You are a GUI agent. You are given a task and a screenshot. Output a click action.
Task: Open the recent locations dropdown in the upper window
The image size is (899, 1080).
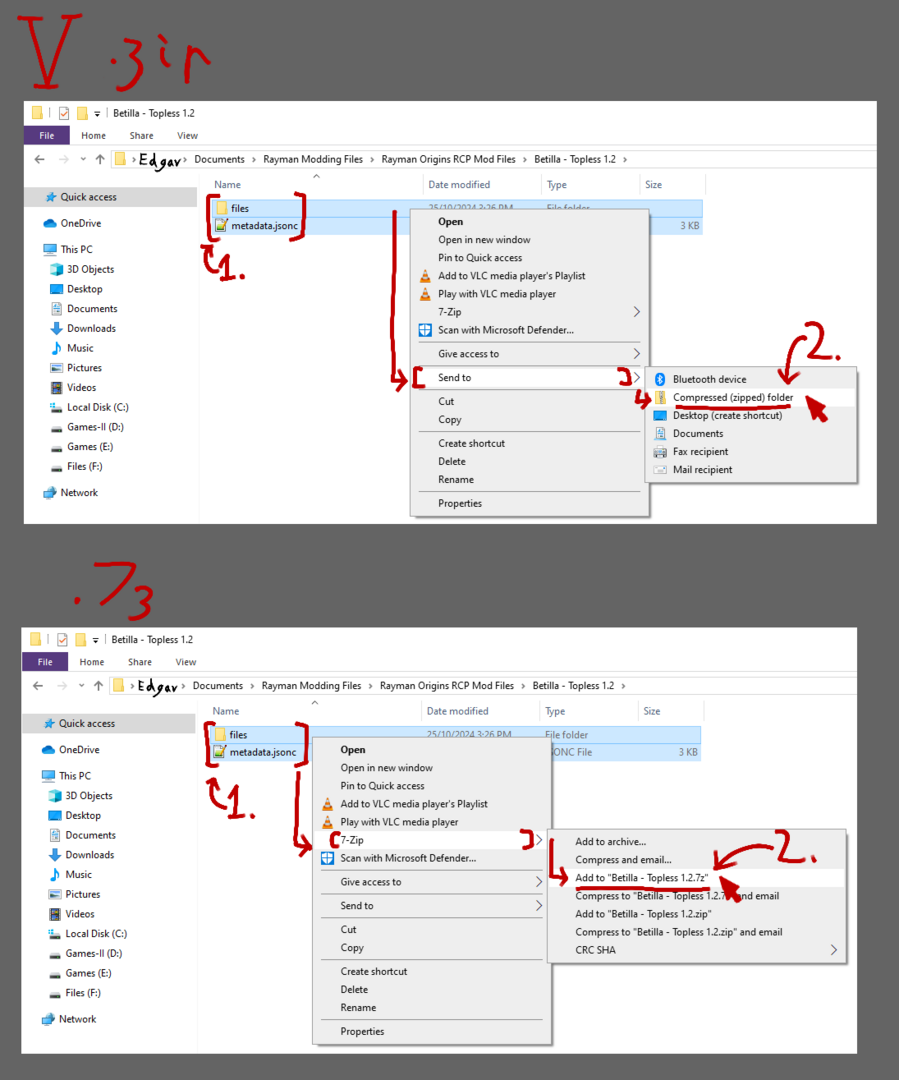83,159
